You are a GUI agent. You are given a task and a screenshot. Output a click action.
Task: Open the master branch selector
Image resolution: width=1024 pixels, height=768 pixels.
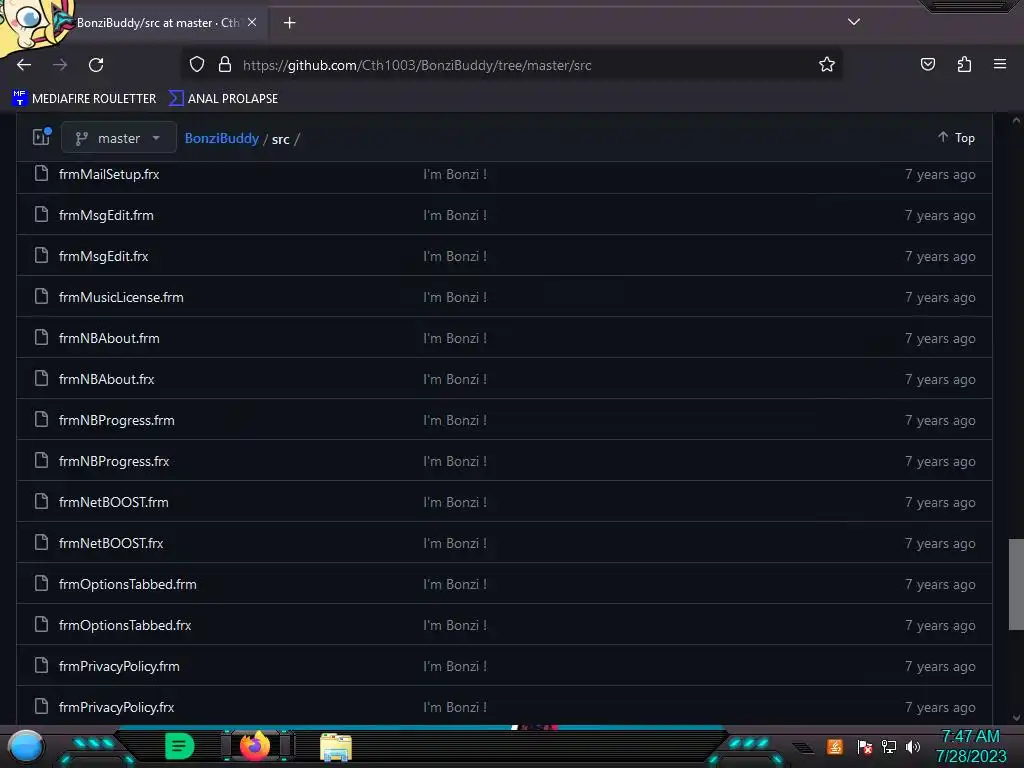[119, 138]
